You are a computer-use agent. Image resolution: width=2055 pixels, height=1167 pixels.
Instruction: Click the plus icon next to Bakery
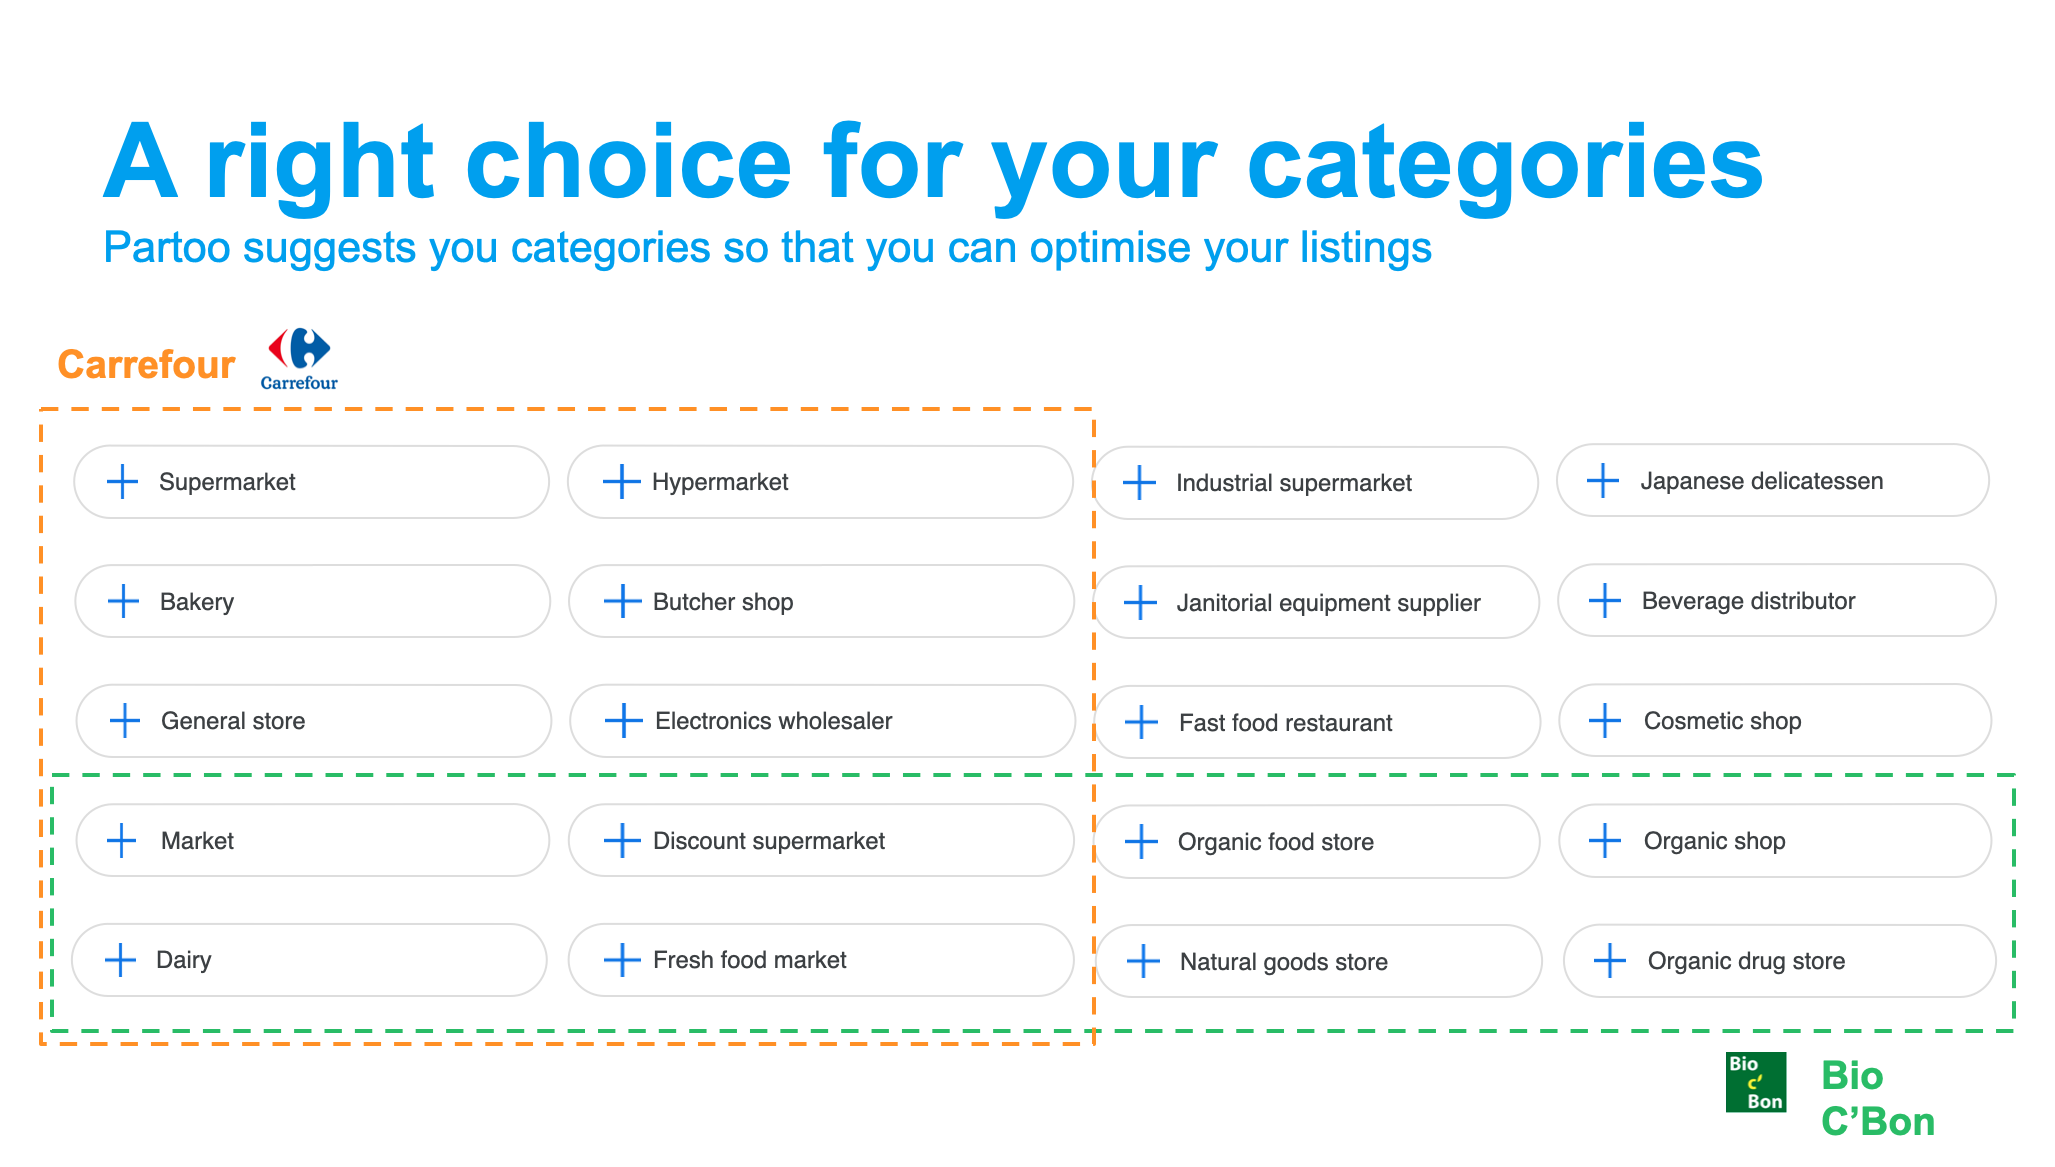pyautogui.click(x=123, y=601)
